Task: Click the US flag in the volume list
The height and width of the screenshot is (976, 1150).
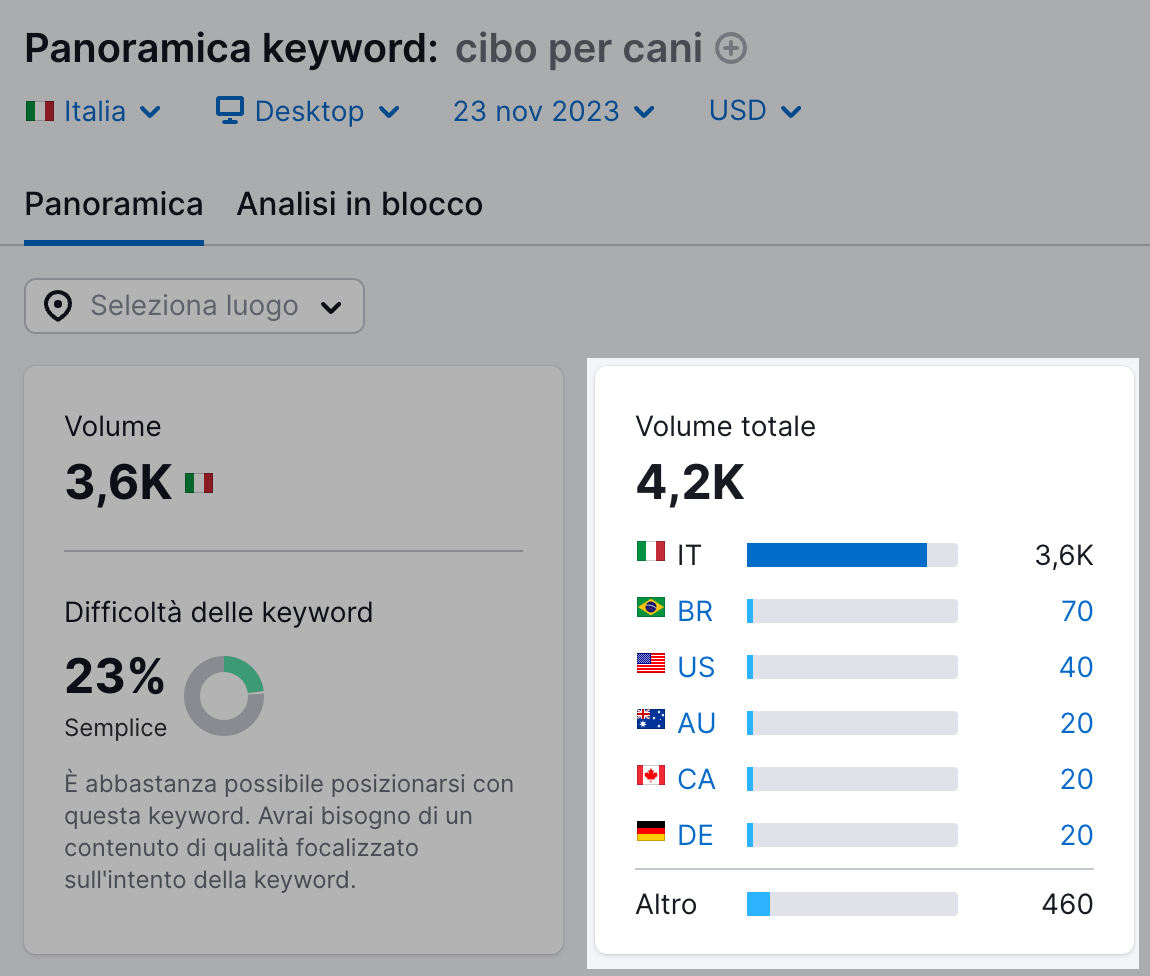Action: 649,666
